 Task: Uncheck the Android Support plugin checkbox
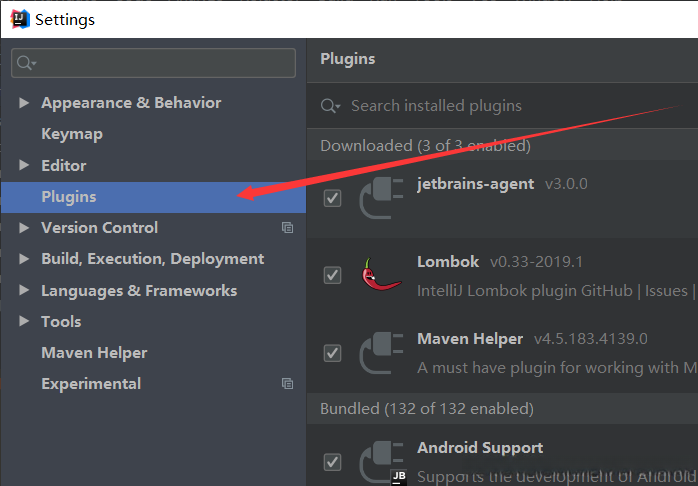(x=333, y=462)
